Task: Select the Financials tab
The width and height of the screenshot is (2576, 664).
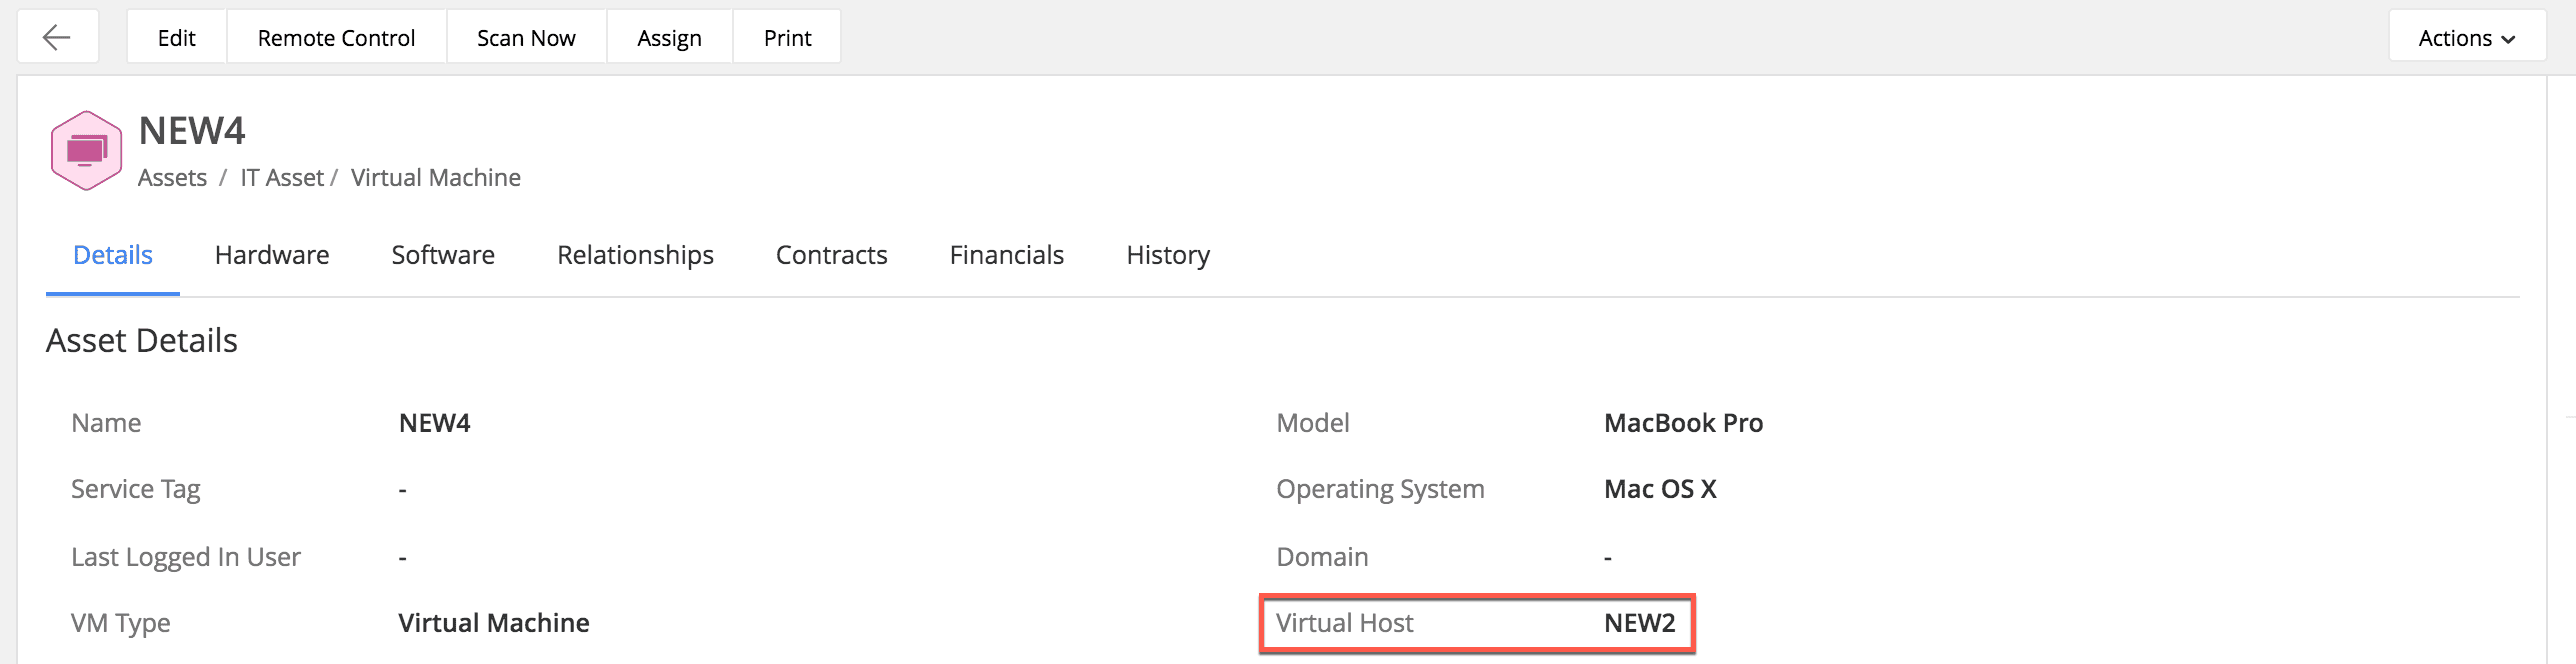Action: (x=1006, y=255)
